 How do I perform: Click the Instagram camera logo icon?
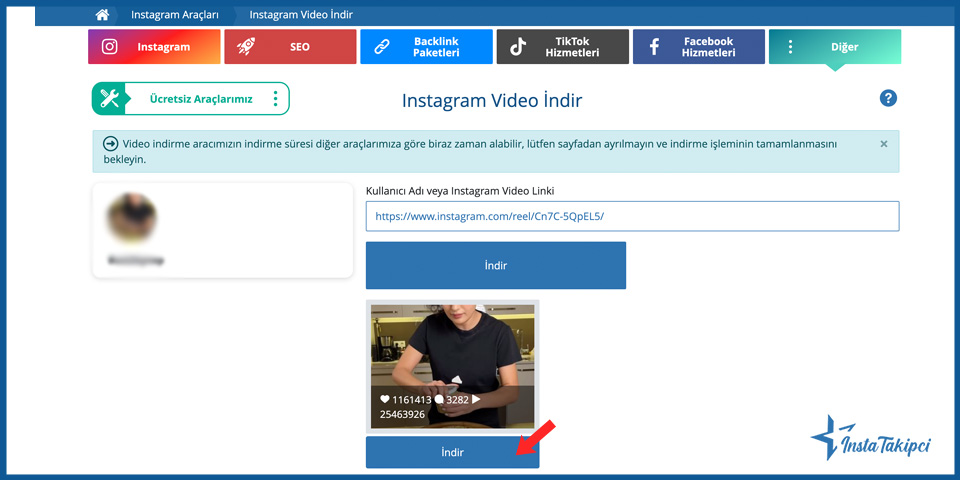[x=110, y=47]
